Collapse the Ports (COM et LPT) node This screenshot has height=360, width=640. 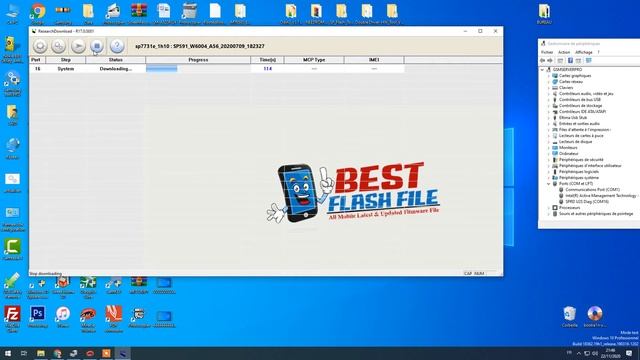(549, 184)
